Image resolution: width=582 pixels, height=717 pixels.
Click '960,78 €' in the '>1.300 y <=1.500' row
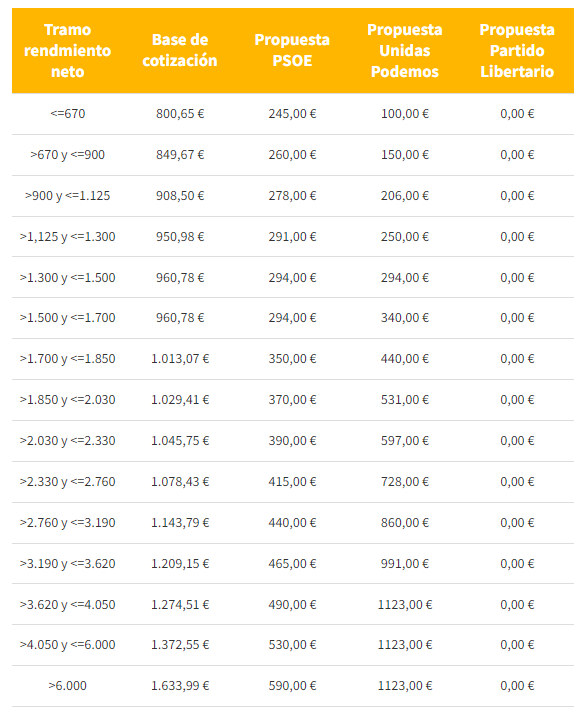180,278
